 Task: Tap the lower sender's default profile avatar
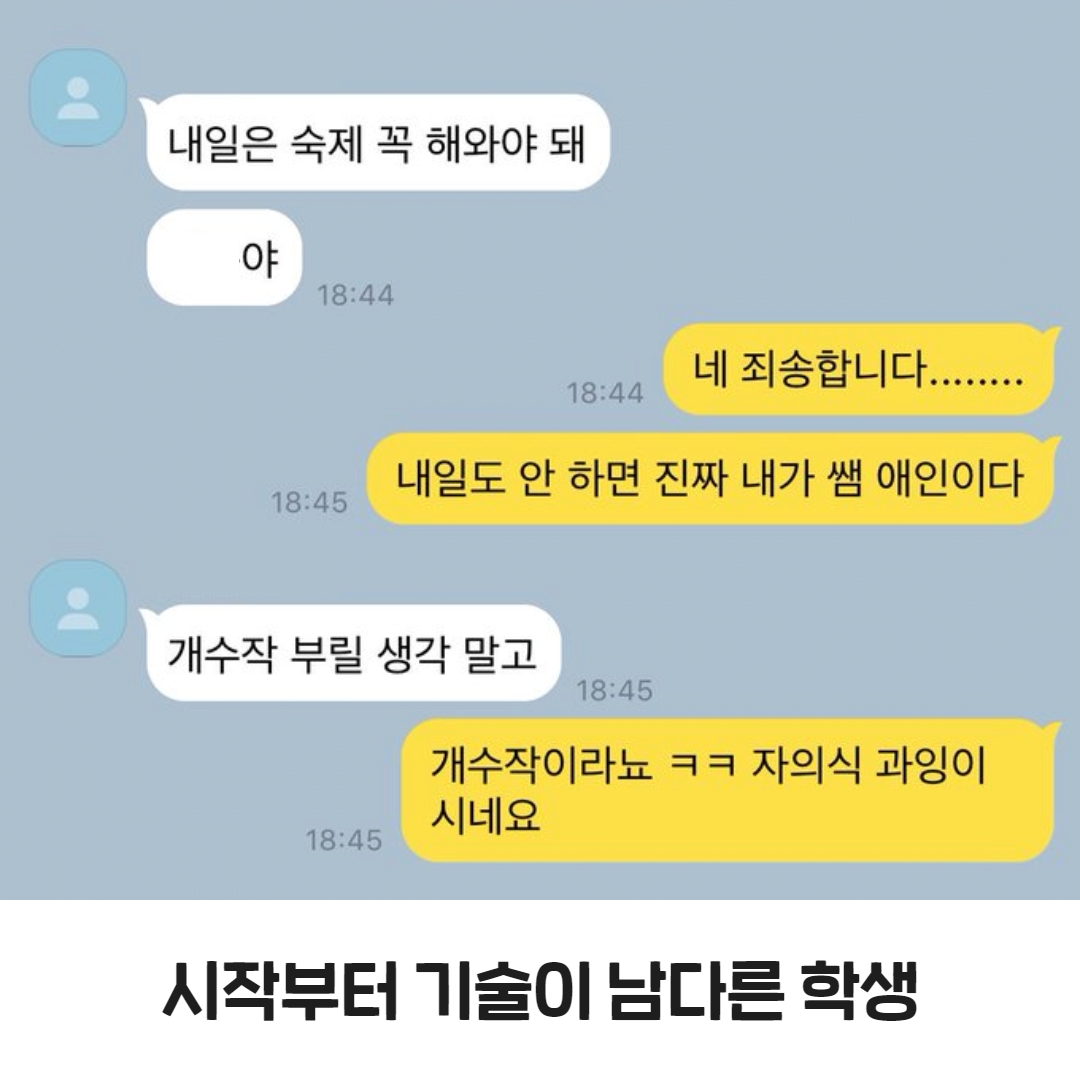tap(78, 608)
